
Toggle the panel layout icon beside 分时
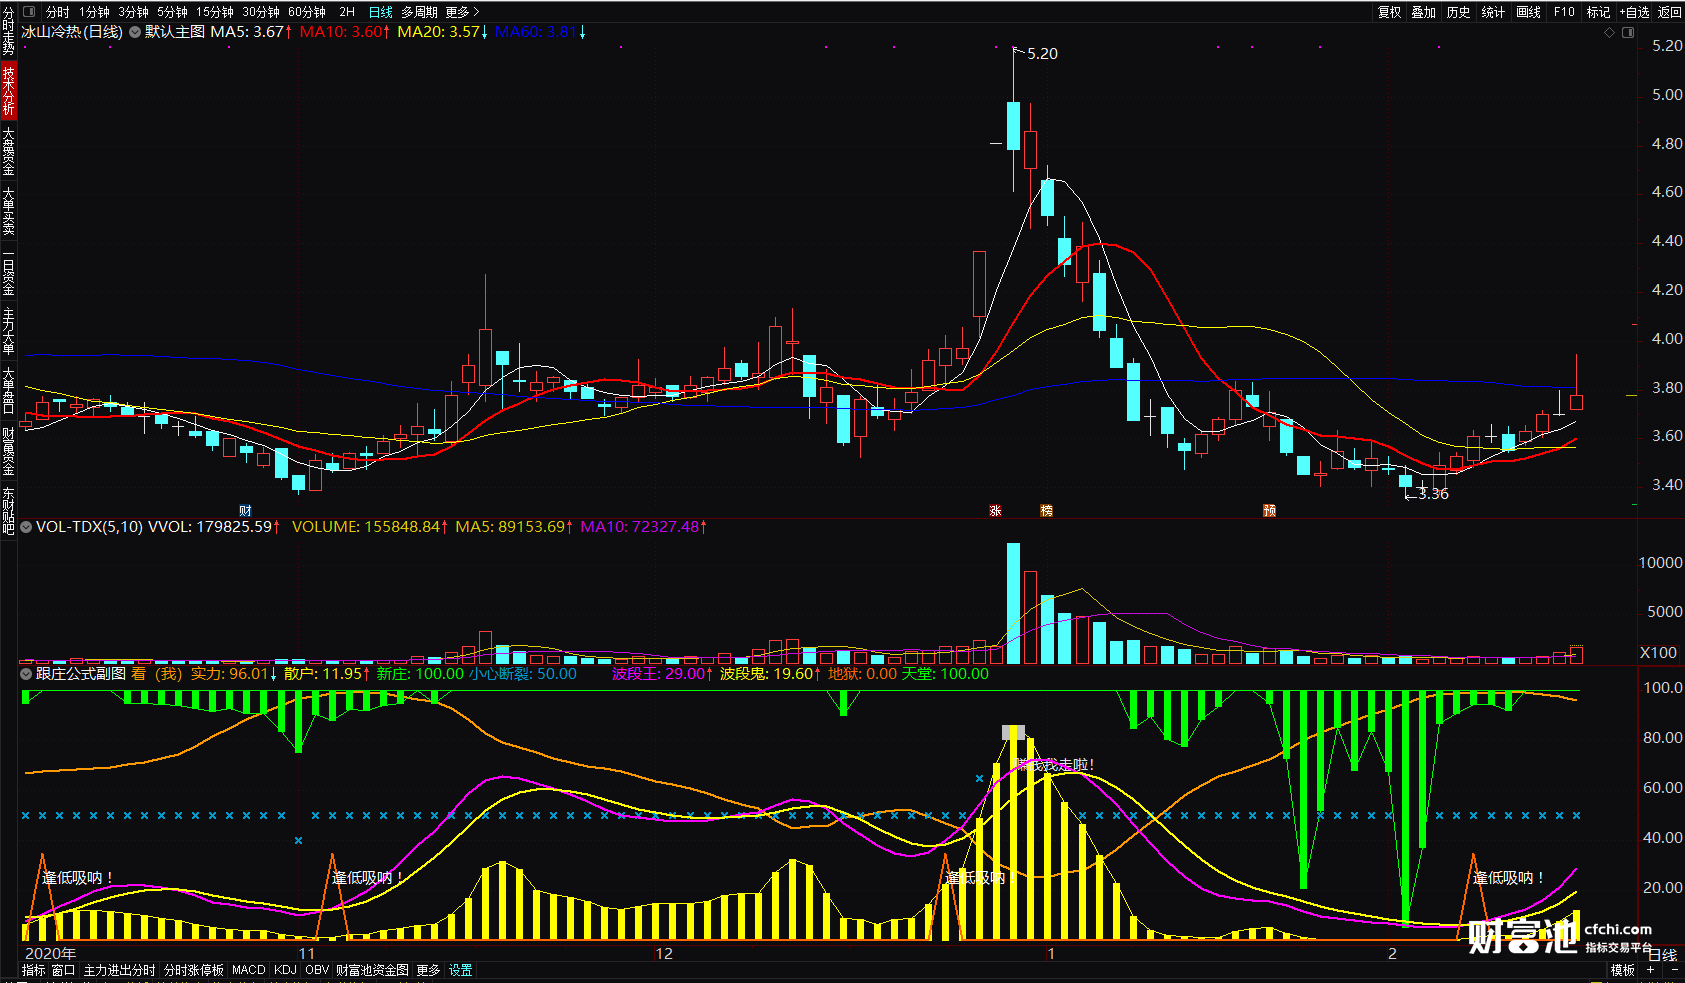(x=29, y=12)
